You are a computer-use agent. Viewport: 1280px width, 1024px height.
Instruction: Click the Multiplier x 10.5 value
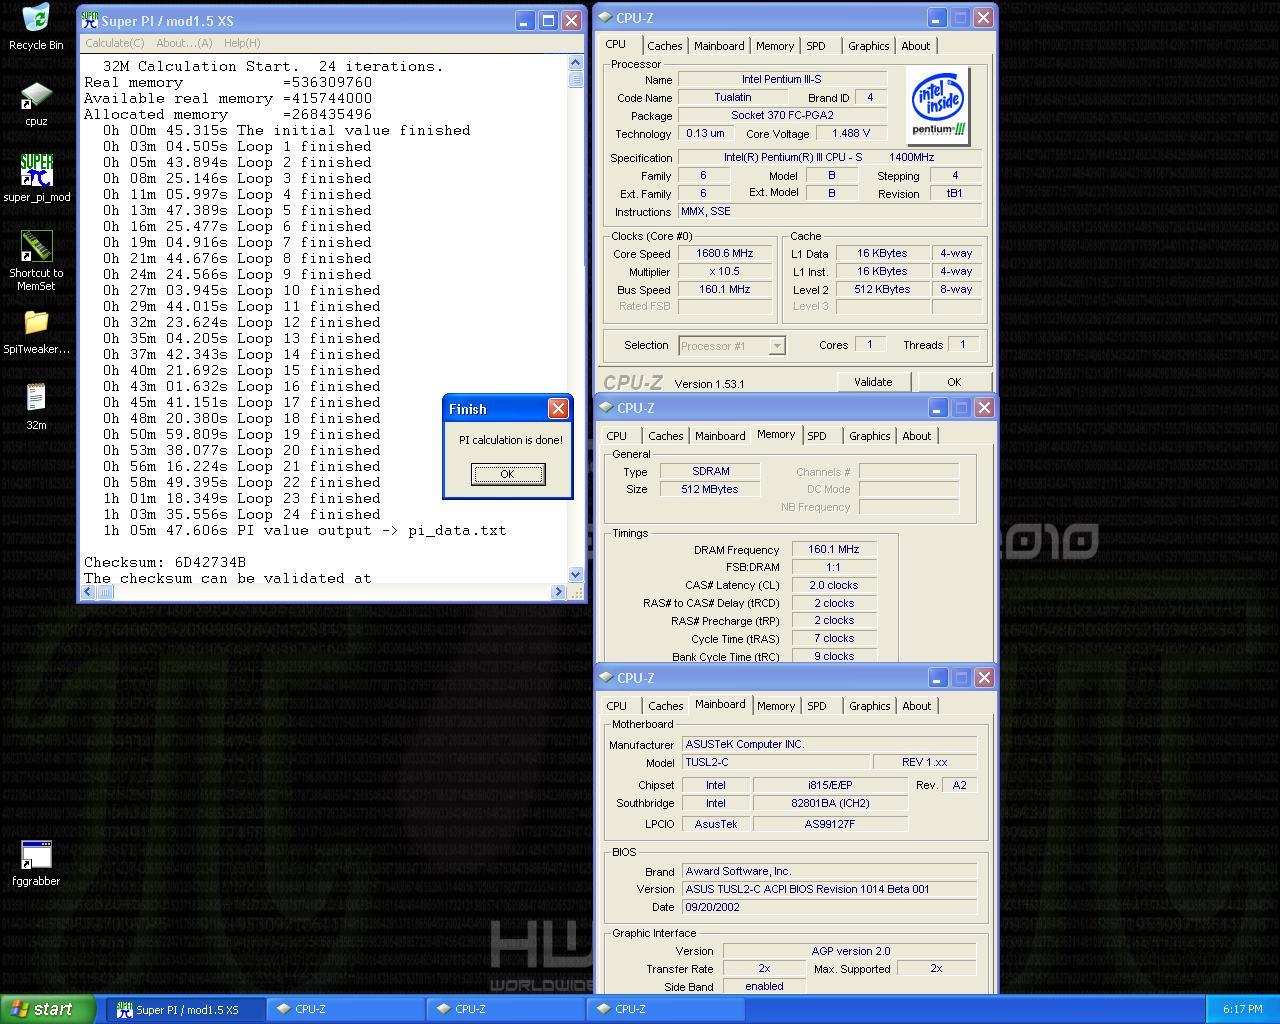(x=725, y=272)
